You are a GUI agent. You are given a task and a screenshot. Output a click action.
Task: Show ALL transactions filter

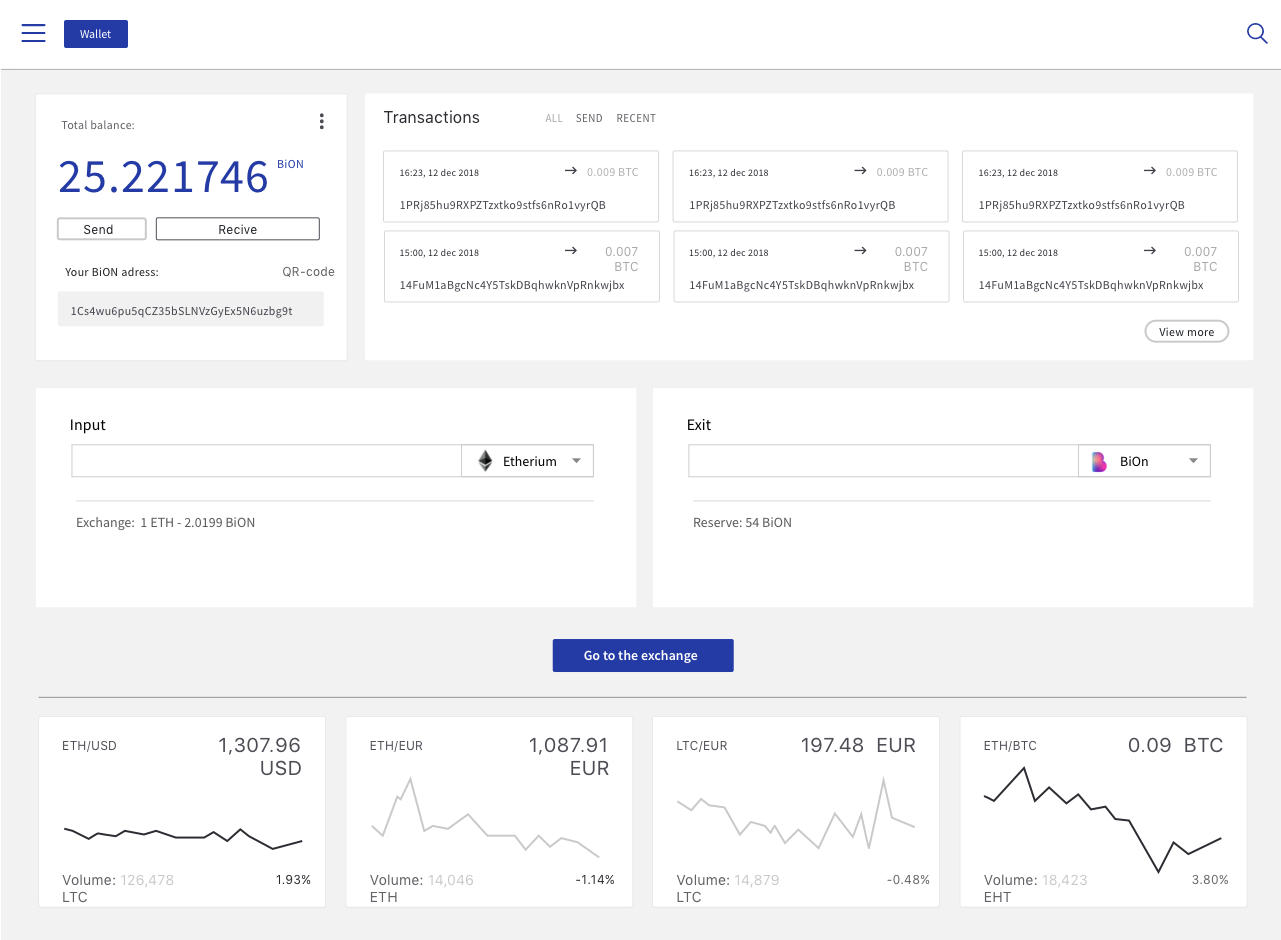click(x=554, y=119)
